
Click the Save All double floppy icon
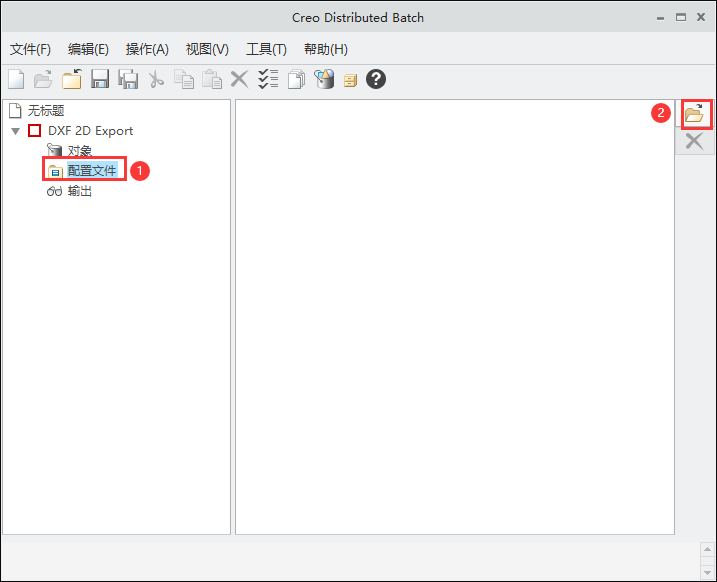128,79
